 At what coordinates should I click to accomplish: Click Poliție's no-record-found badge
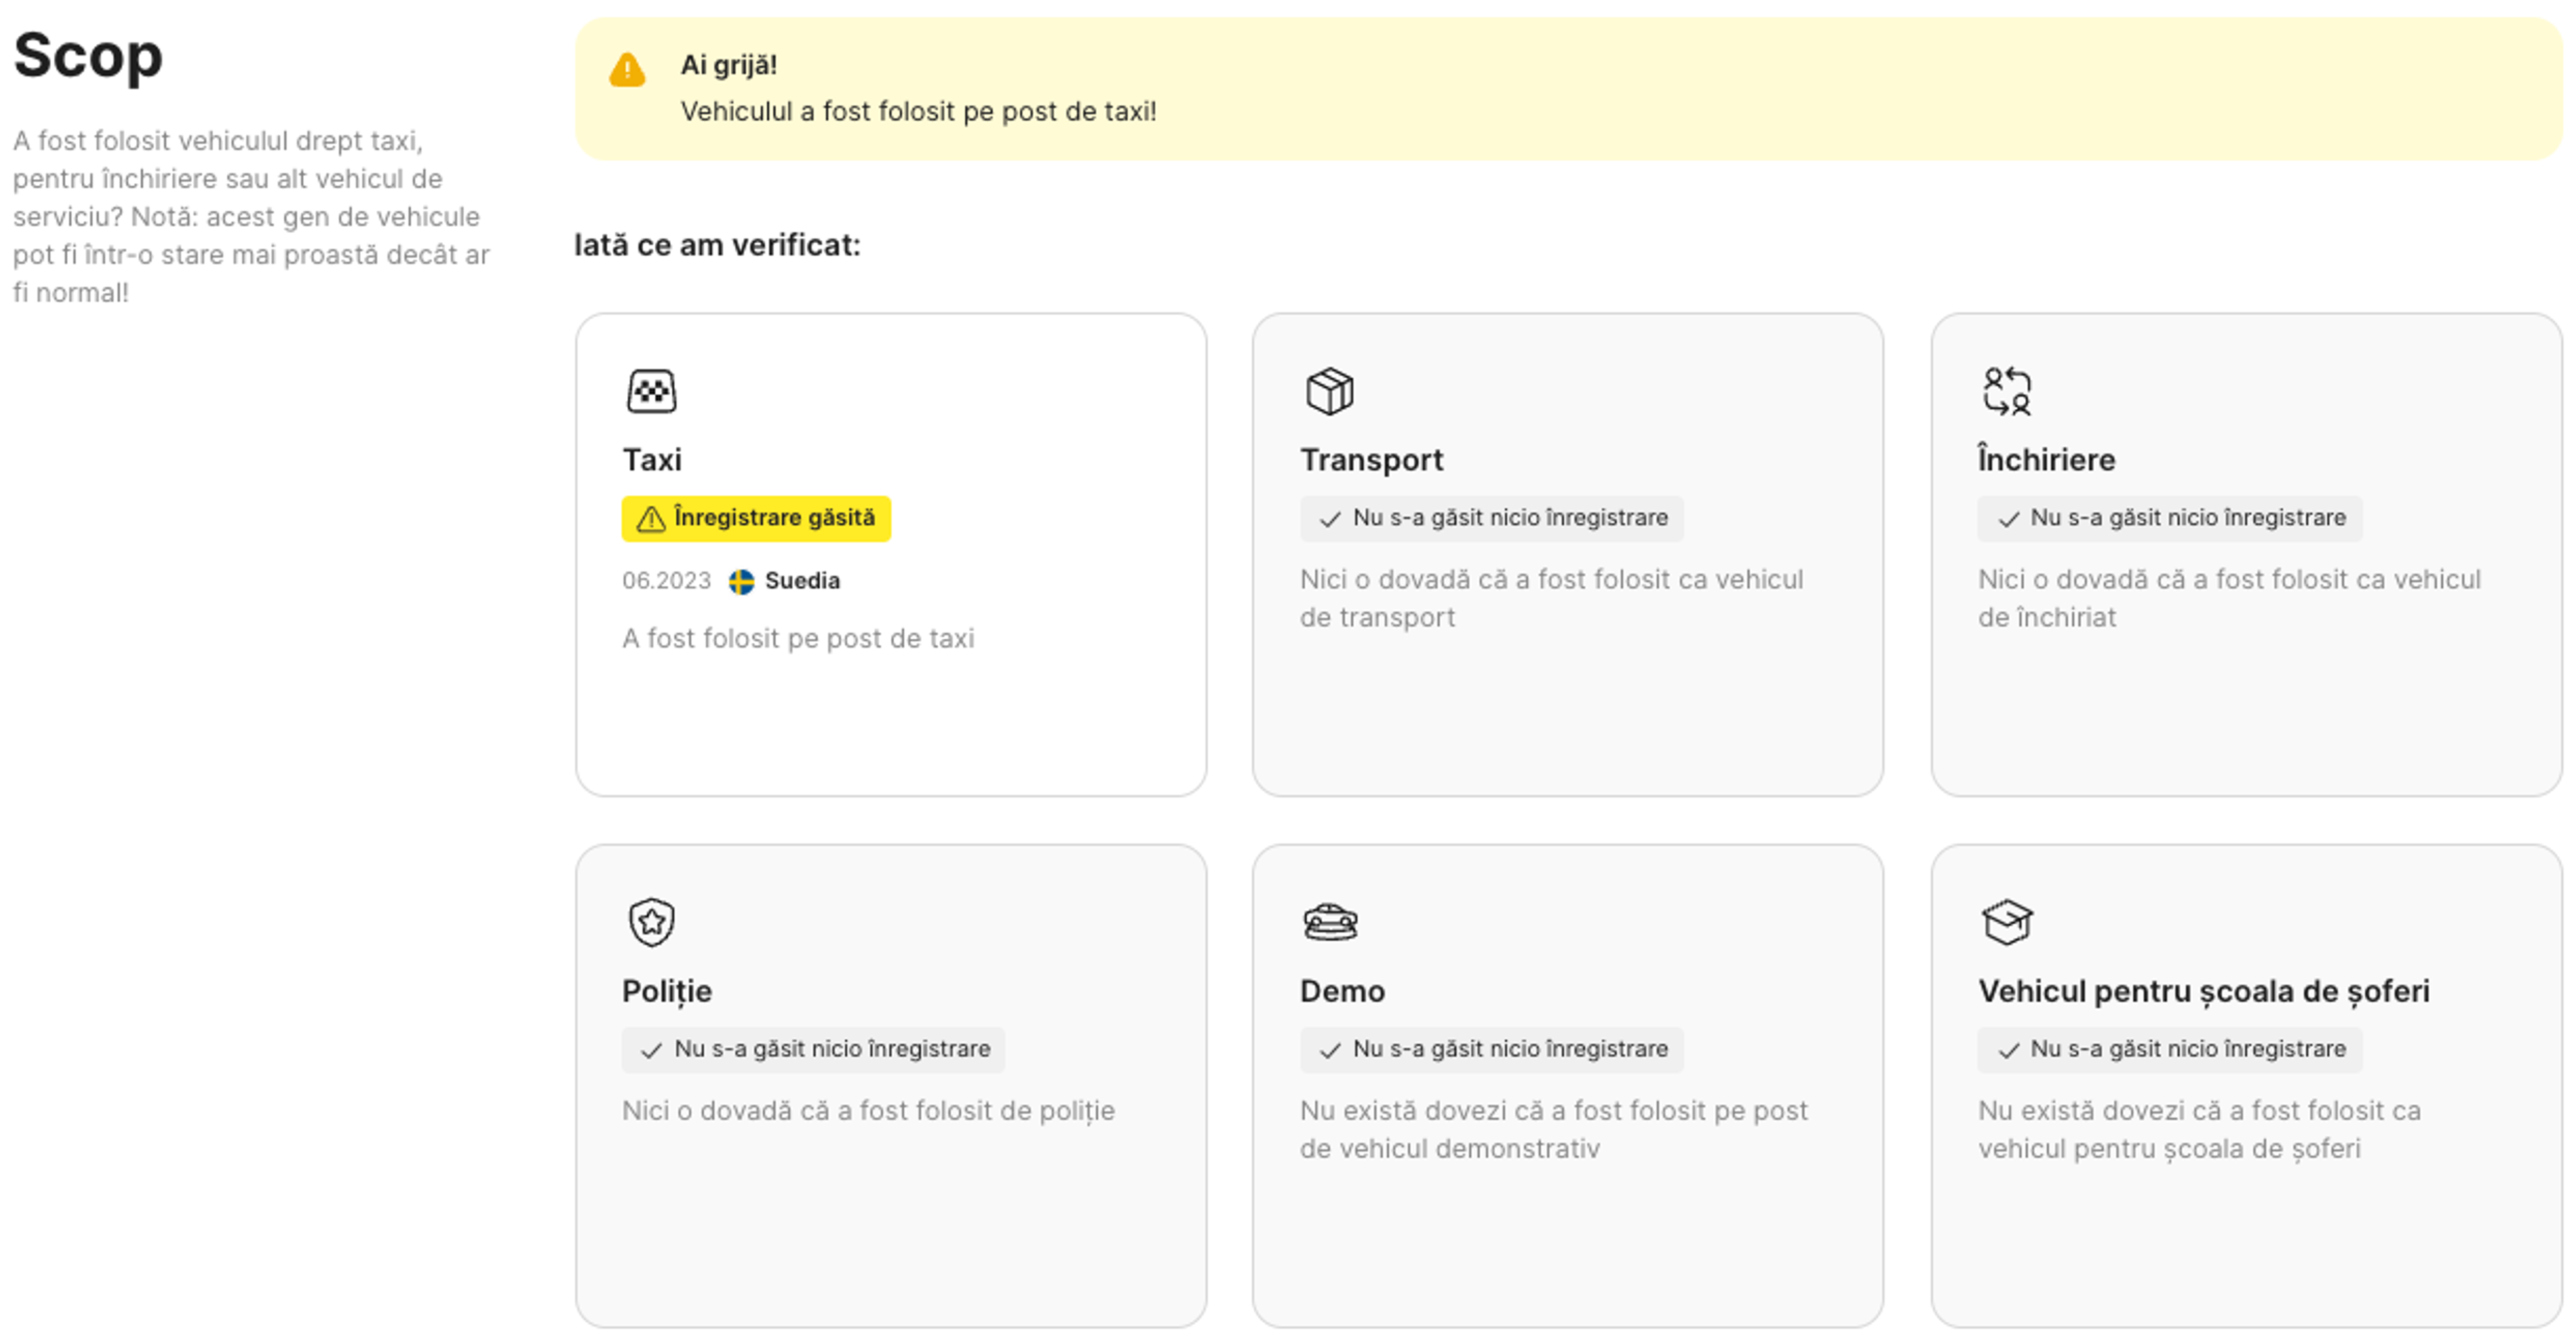(813, 1050)
